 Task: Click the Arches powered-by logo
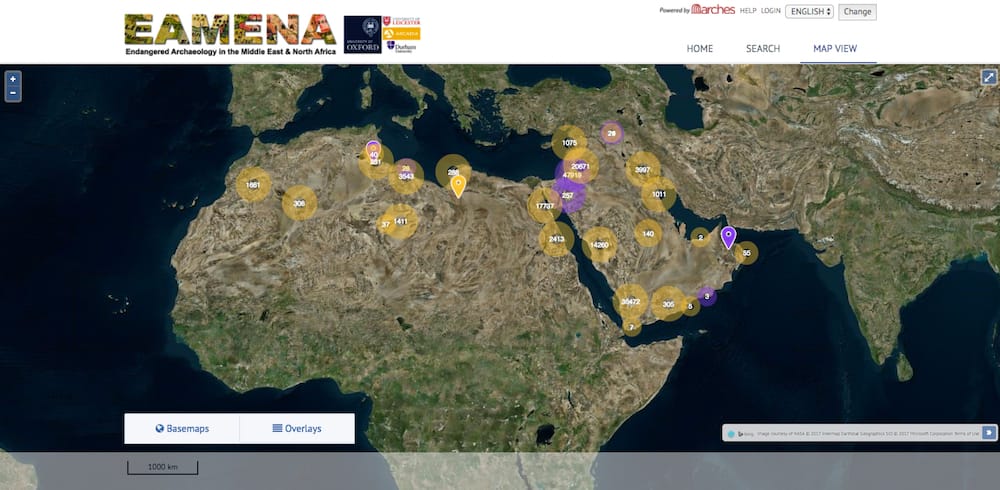(713, 10)
